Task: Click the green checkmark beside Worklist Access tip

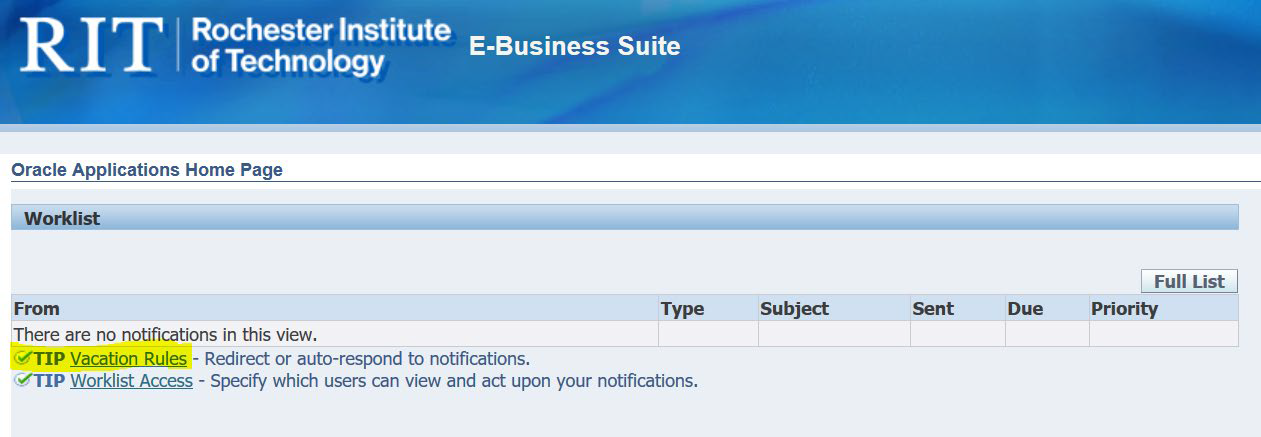Action: point(22,381)
